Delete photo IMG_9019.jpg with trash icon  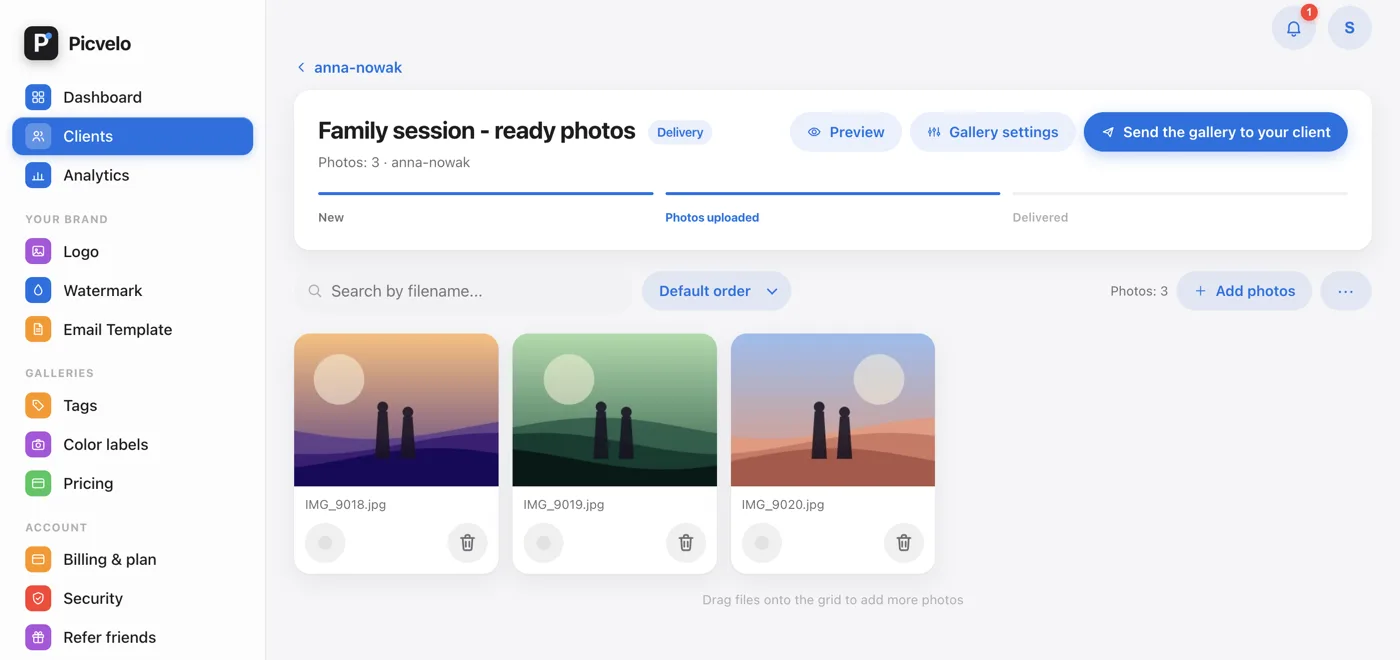pyautogui.click(x=685, y=543)
